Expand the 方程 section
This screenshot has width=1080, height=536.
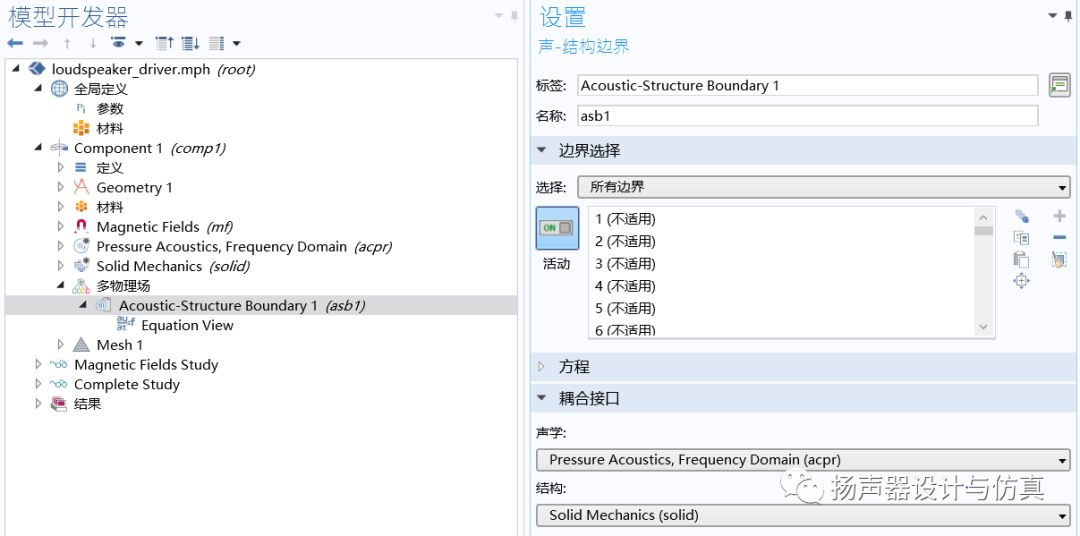point(541,367)
